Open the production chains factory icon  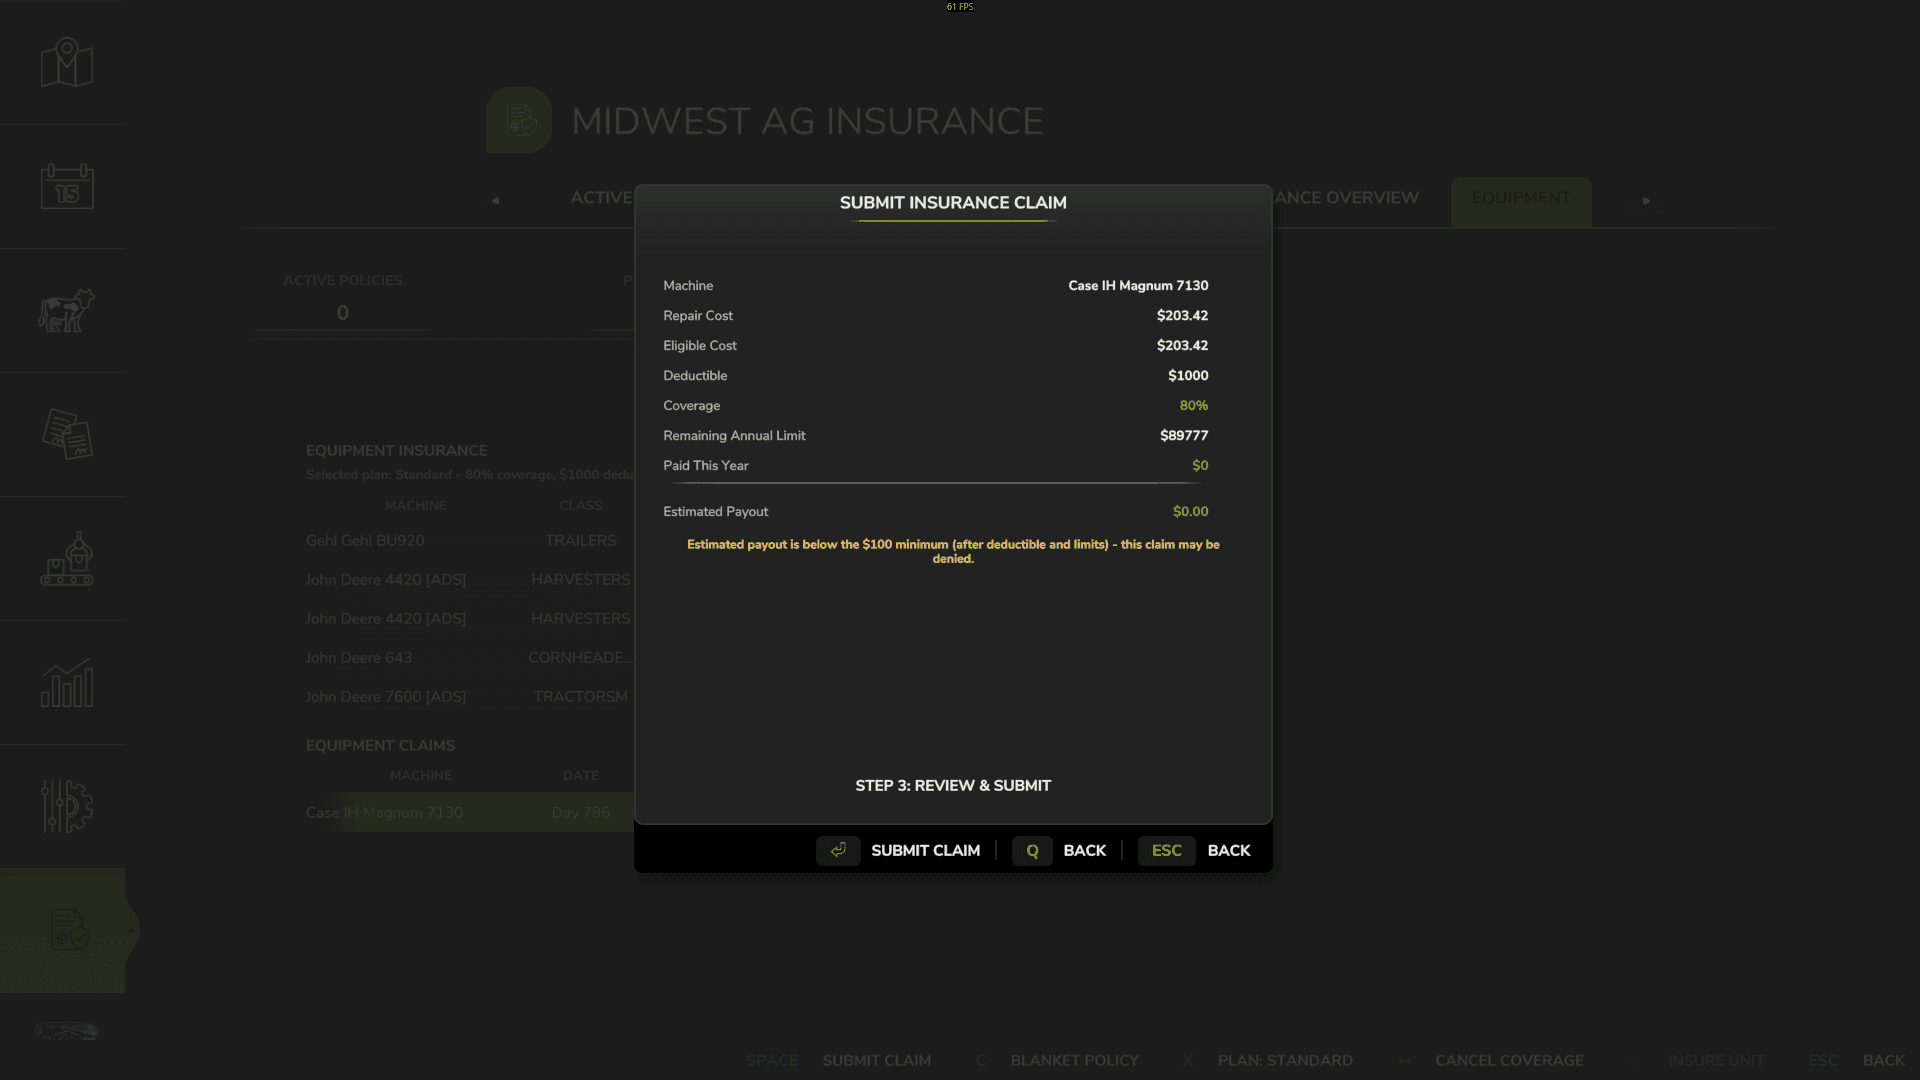click(67, 558)
